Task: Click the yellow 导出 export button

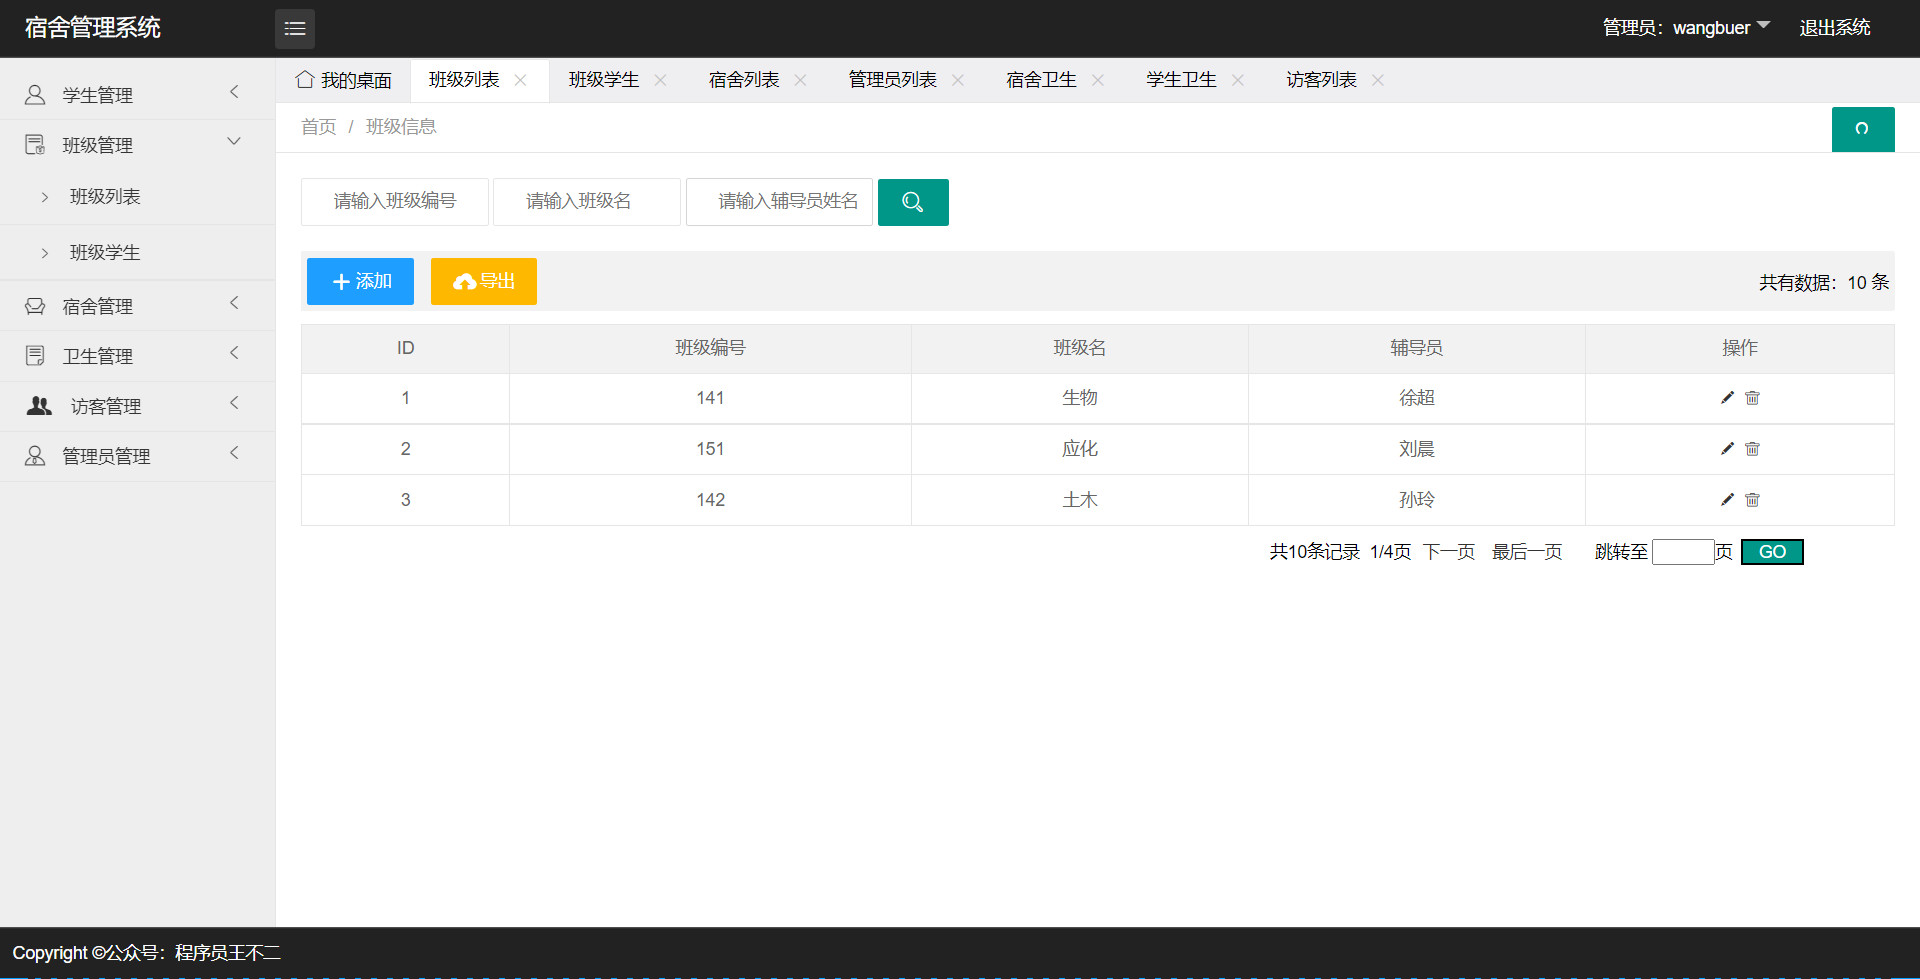Action: [x=483, y=281]
